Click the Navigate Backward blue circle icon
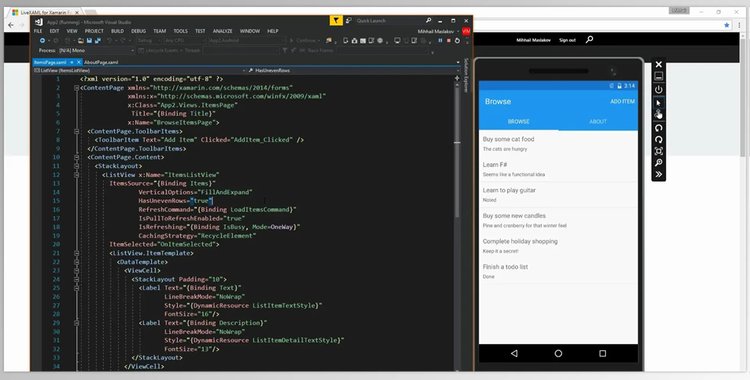 43,41
